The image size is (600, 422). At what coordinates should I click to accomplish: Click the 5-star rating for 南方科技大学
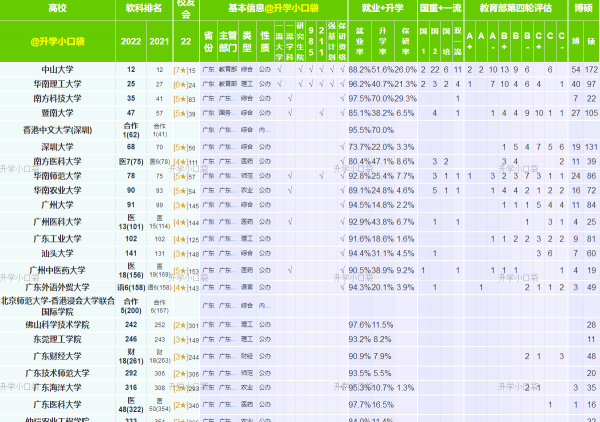[184, 99]
